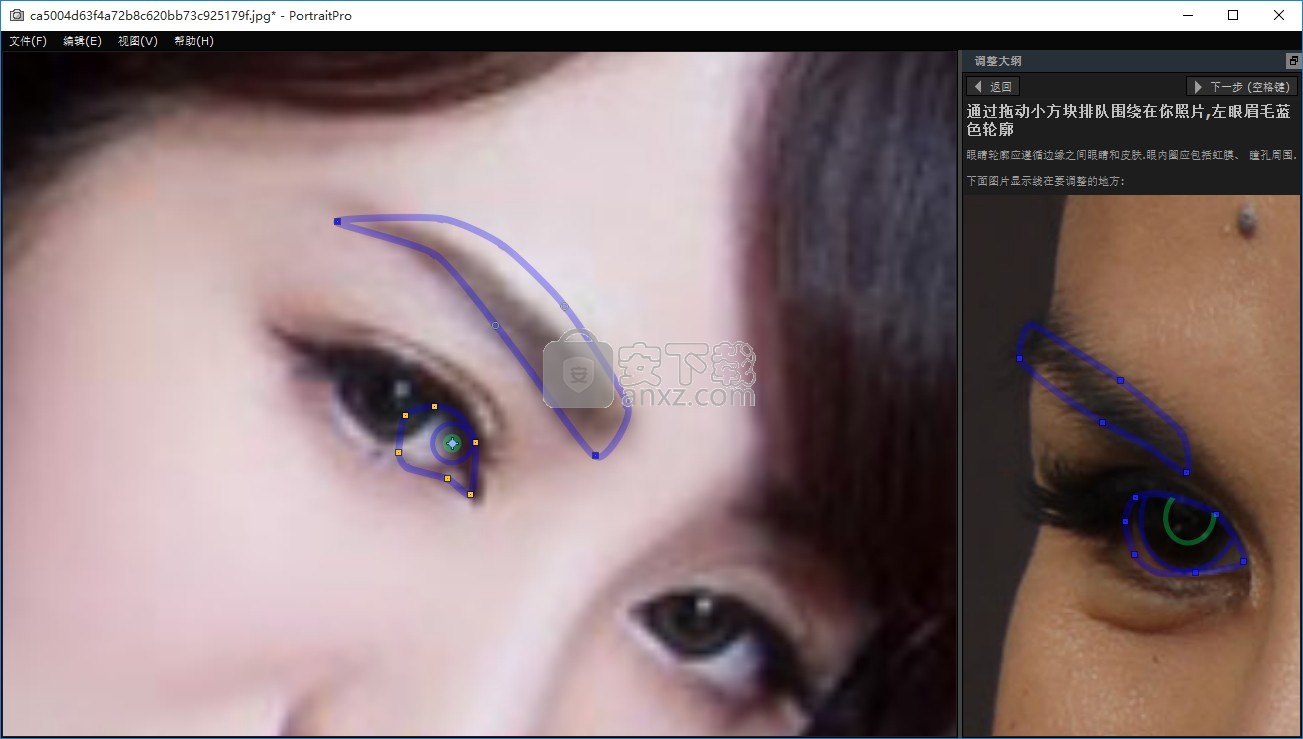Click the instruction heading about 左眼眉毛蓝色轮廓
Viewport: 1303px width, 739px height.
coord(1130,120)
